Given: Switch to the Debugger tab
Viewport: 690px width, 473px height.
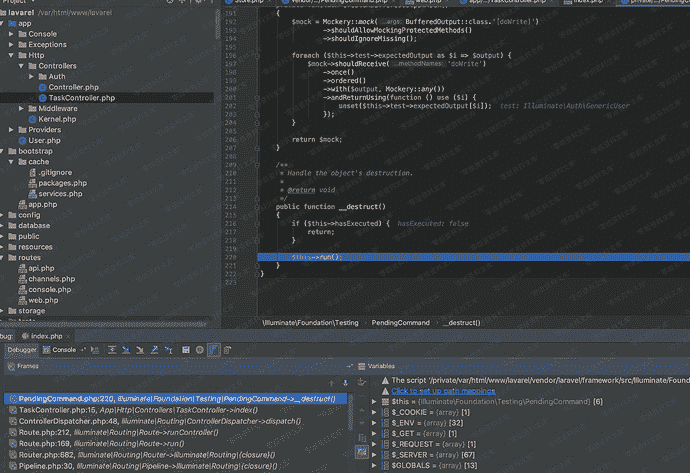Looking at the screenshot, I should (x=22, y=350).
